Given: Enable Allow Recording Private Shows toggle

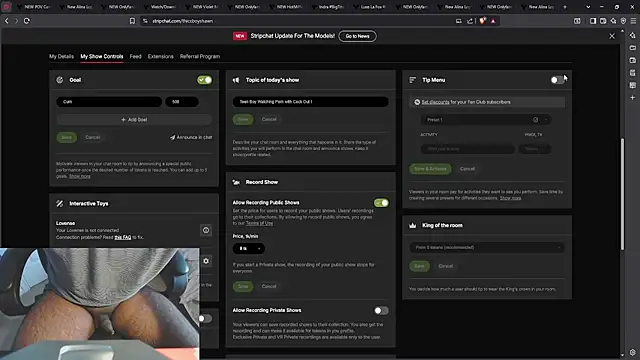Looking at the screenshot, I should point(381,311).
